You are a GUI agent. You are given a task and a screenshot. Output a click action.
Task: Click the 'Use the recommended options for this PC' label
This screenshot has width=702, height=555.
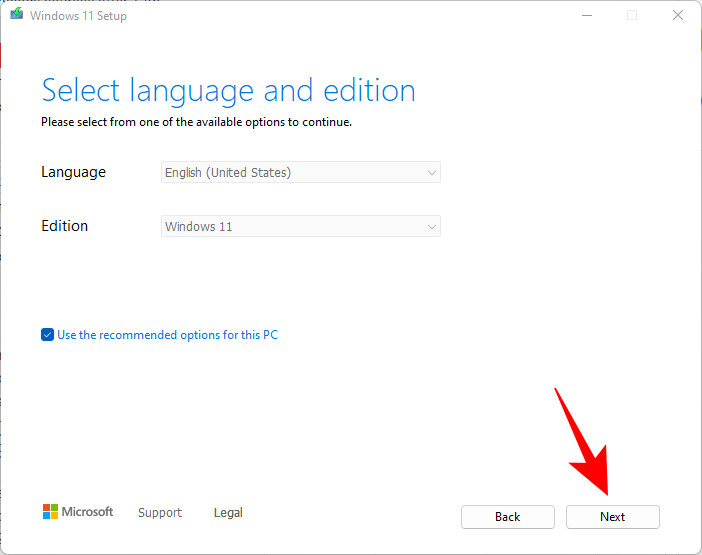[x=167, y=335]
